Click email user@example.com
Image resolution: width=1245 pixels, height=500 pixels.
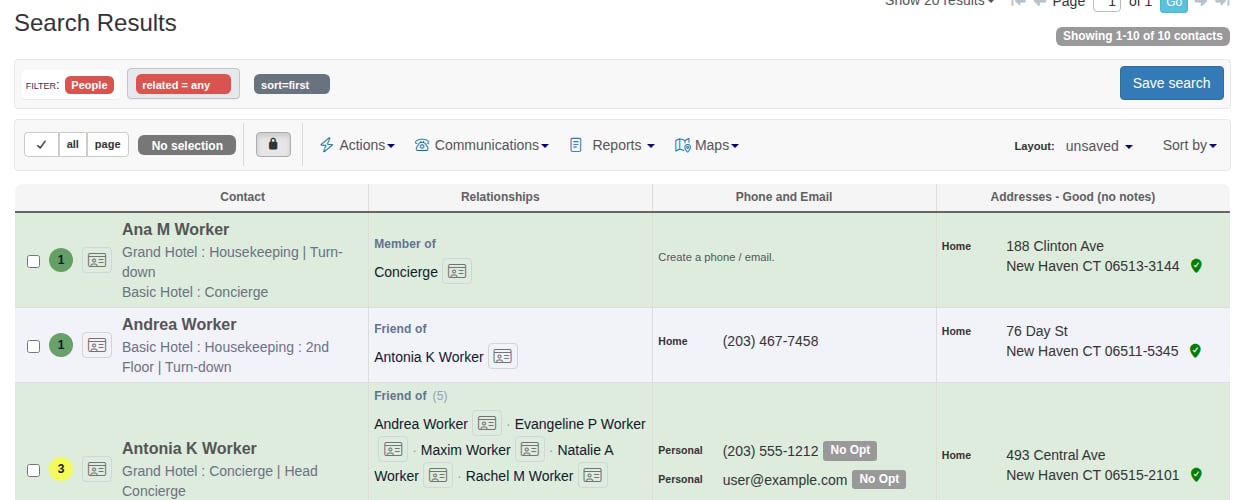[x=785, y=480]
